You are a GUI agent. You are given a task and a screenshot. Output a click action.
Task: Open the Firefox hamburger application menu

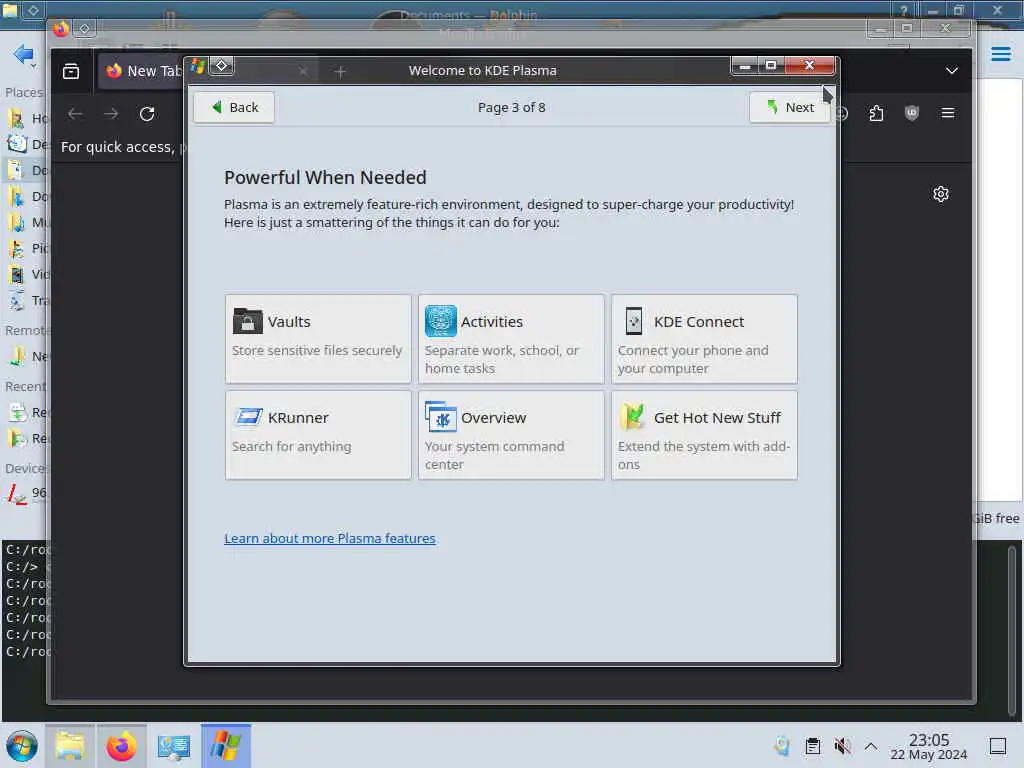(948, 114)
